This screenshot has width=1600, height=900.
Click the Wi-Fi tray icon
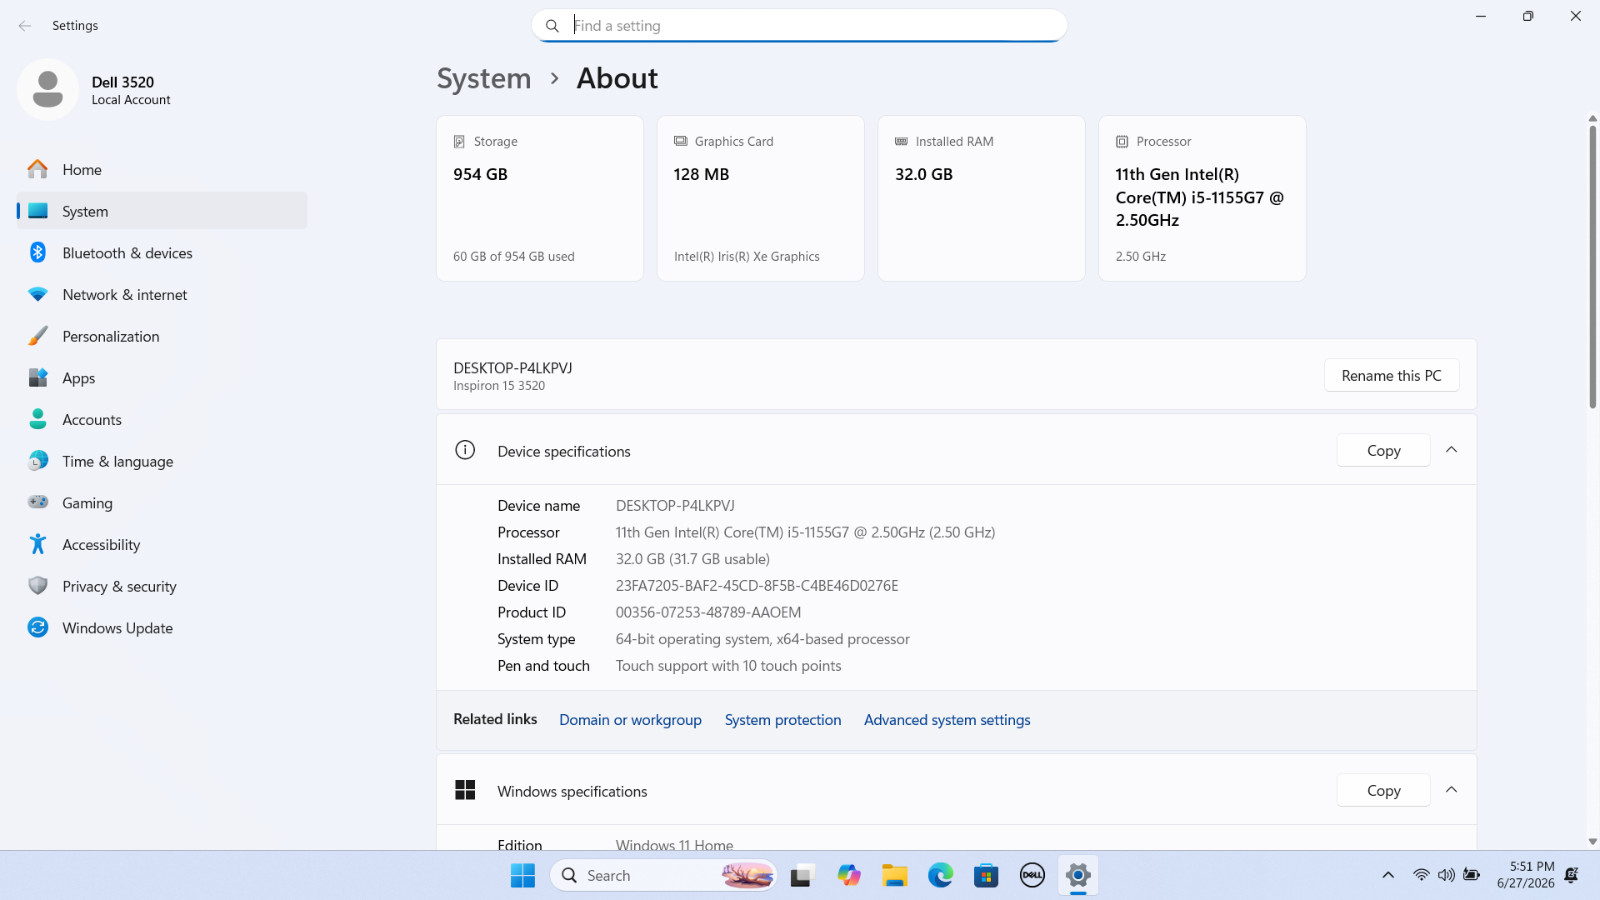1421,876
